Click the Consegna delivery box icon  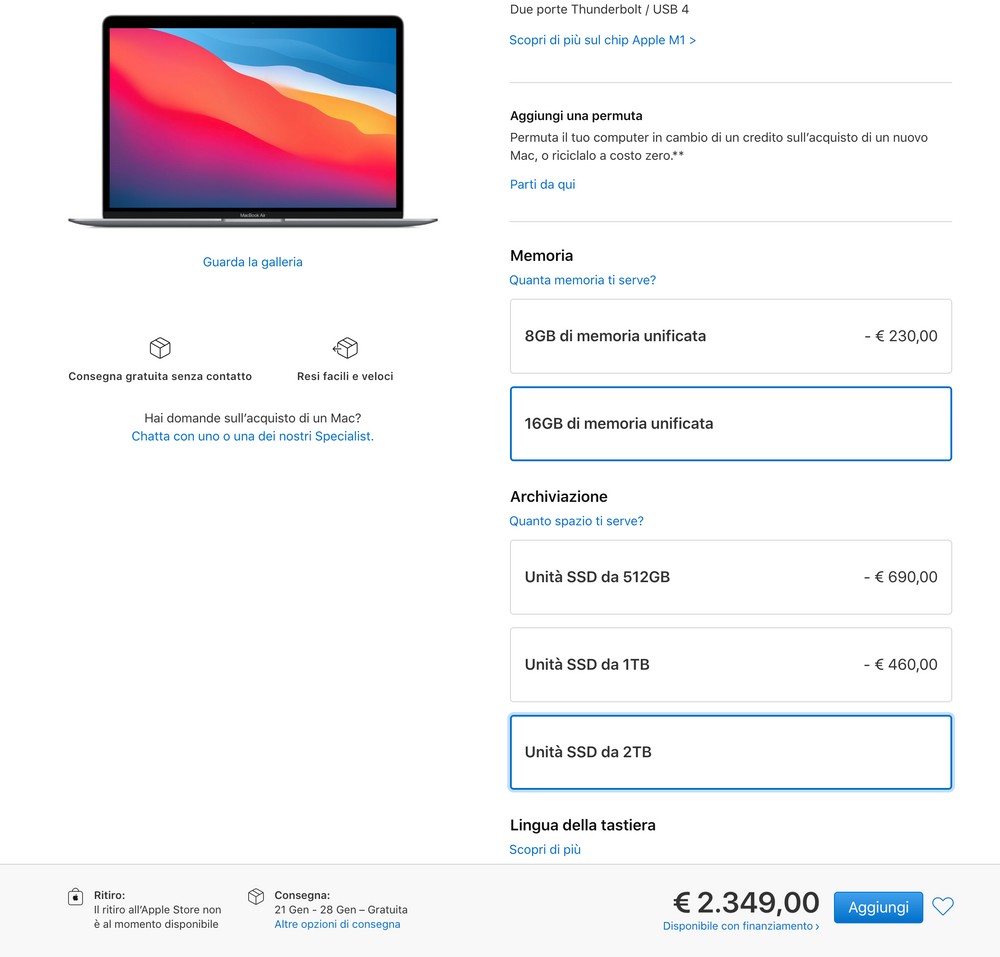[x=256, y=896]
